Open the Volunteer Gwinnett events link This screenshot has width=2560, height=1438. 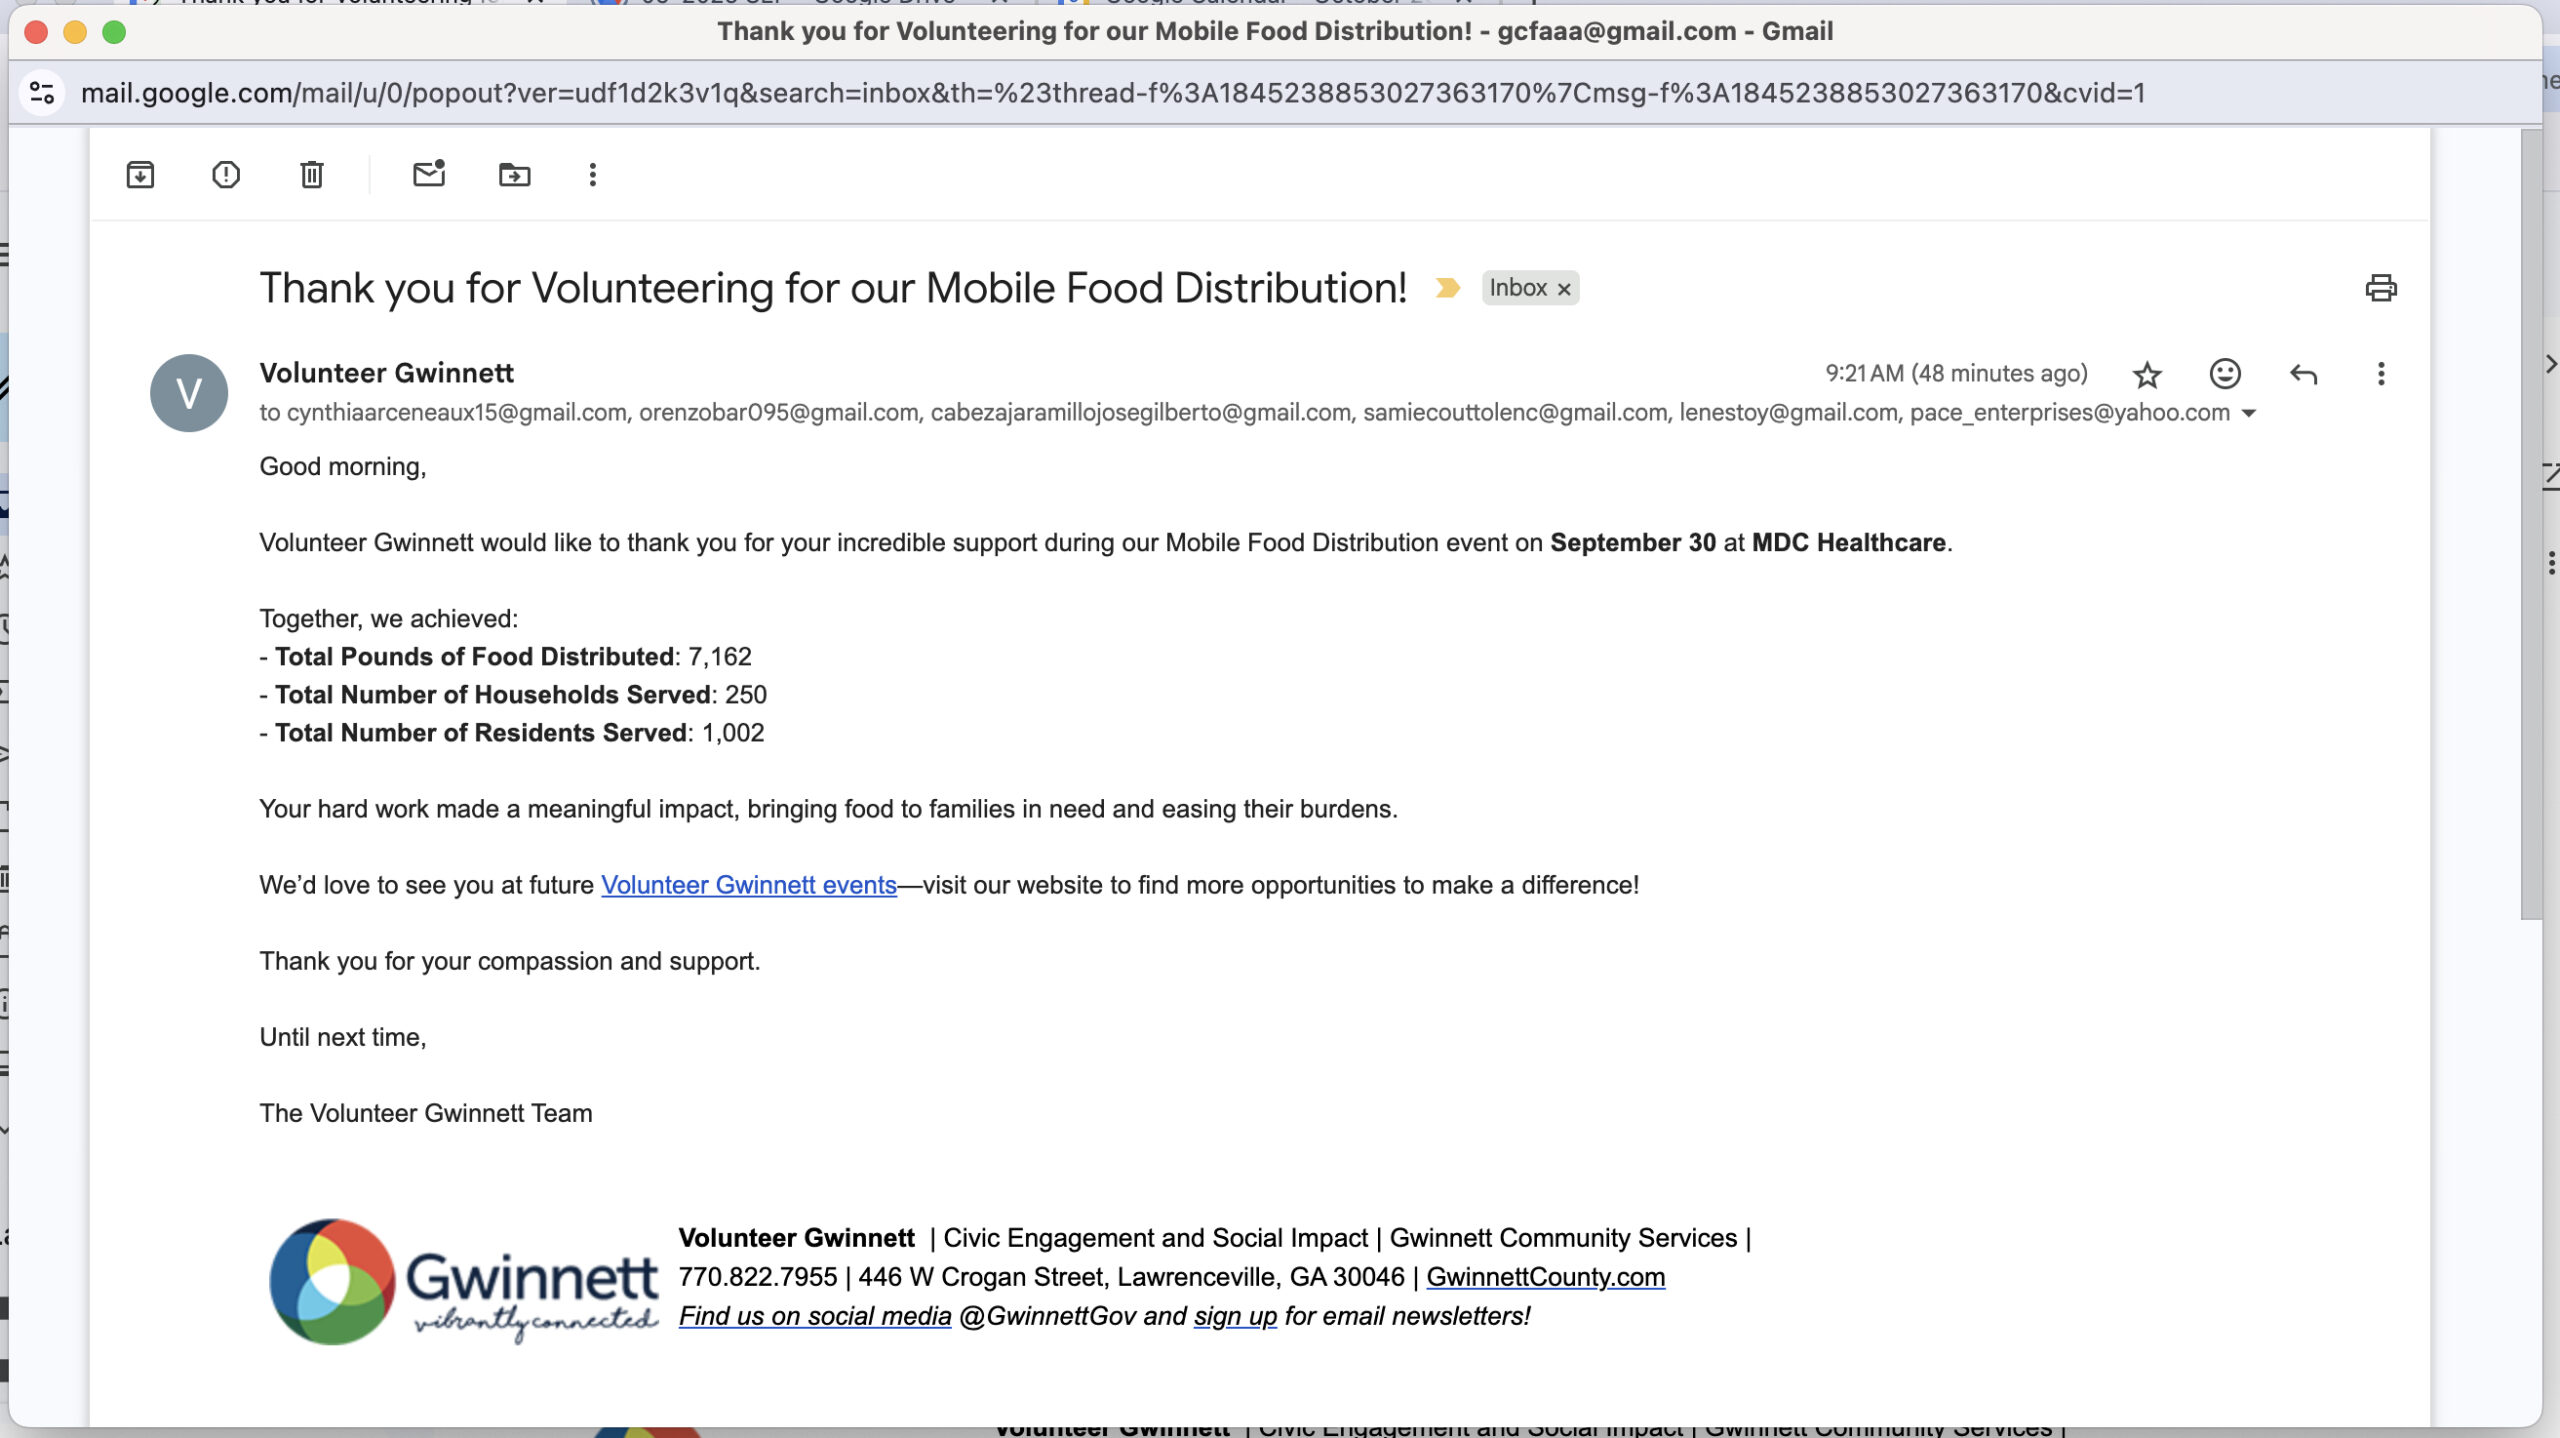[748, 885]
